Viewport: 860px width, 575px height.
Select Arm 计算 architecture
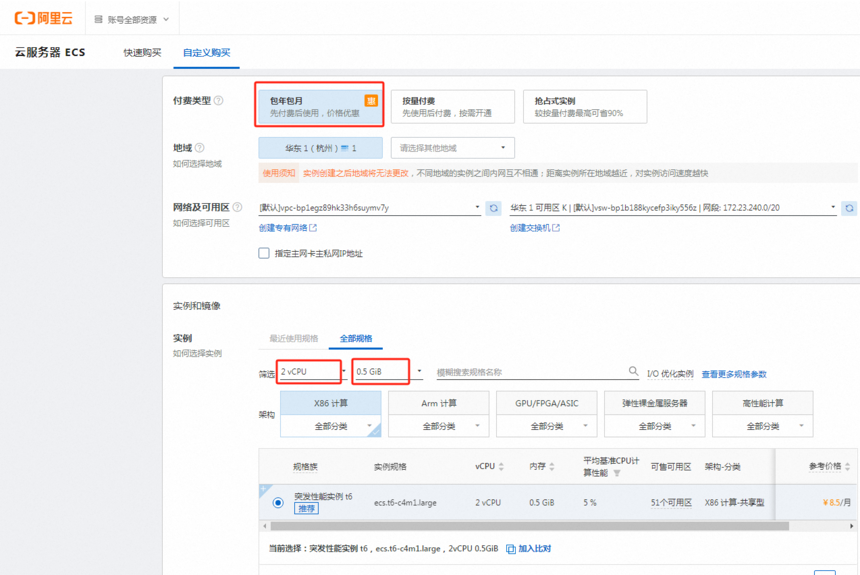point(439,403)
